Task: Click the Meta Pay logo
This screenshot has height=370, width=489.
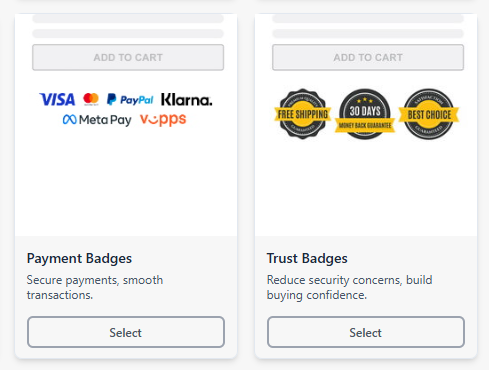Action: pos(97,120)
